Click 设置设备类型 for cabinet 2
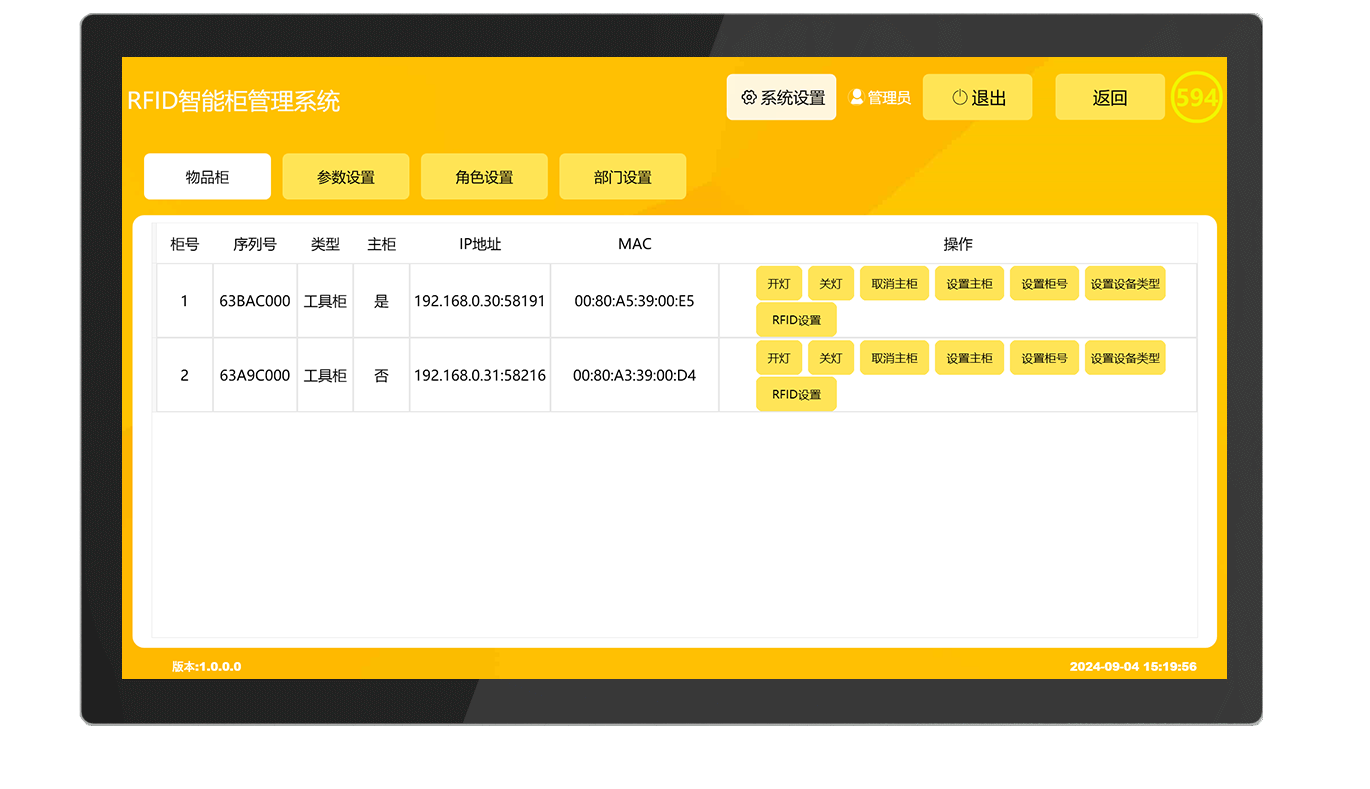This screenshot has width=1370, height=789. 1125,358
